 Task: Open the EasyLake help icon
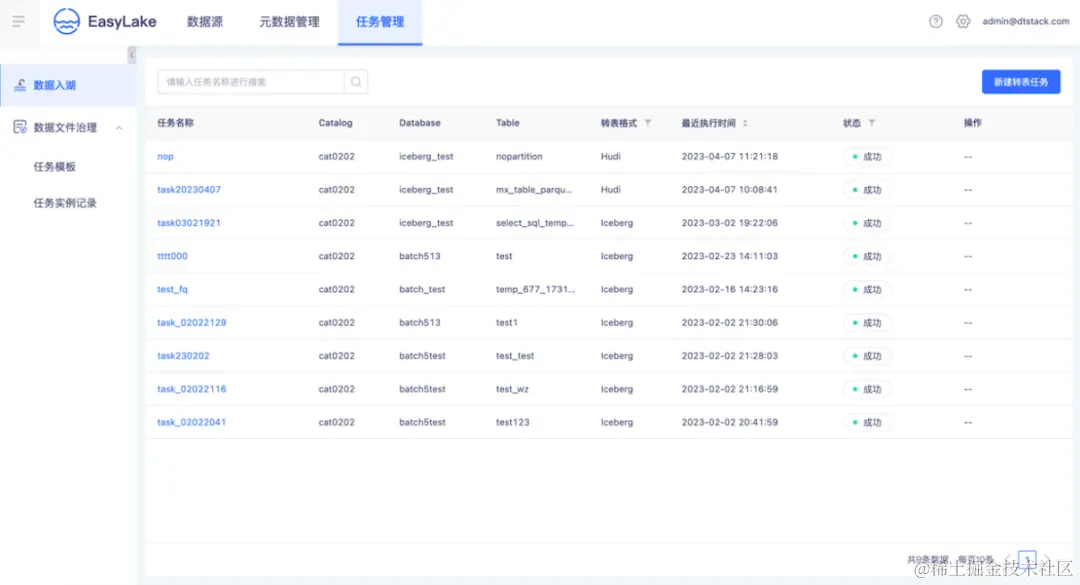point(935,20)
